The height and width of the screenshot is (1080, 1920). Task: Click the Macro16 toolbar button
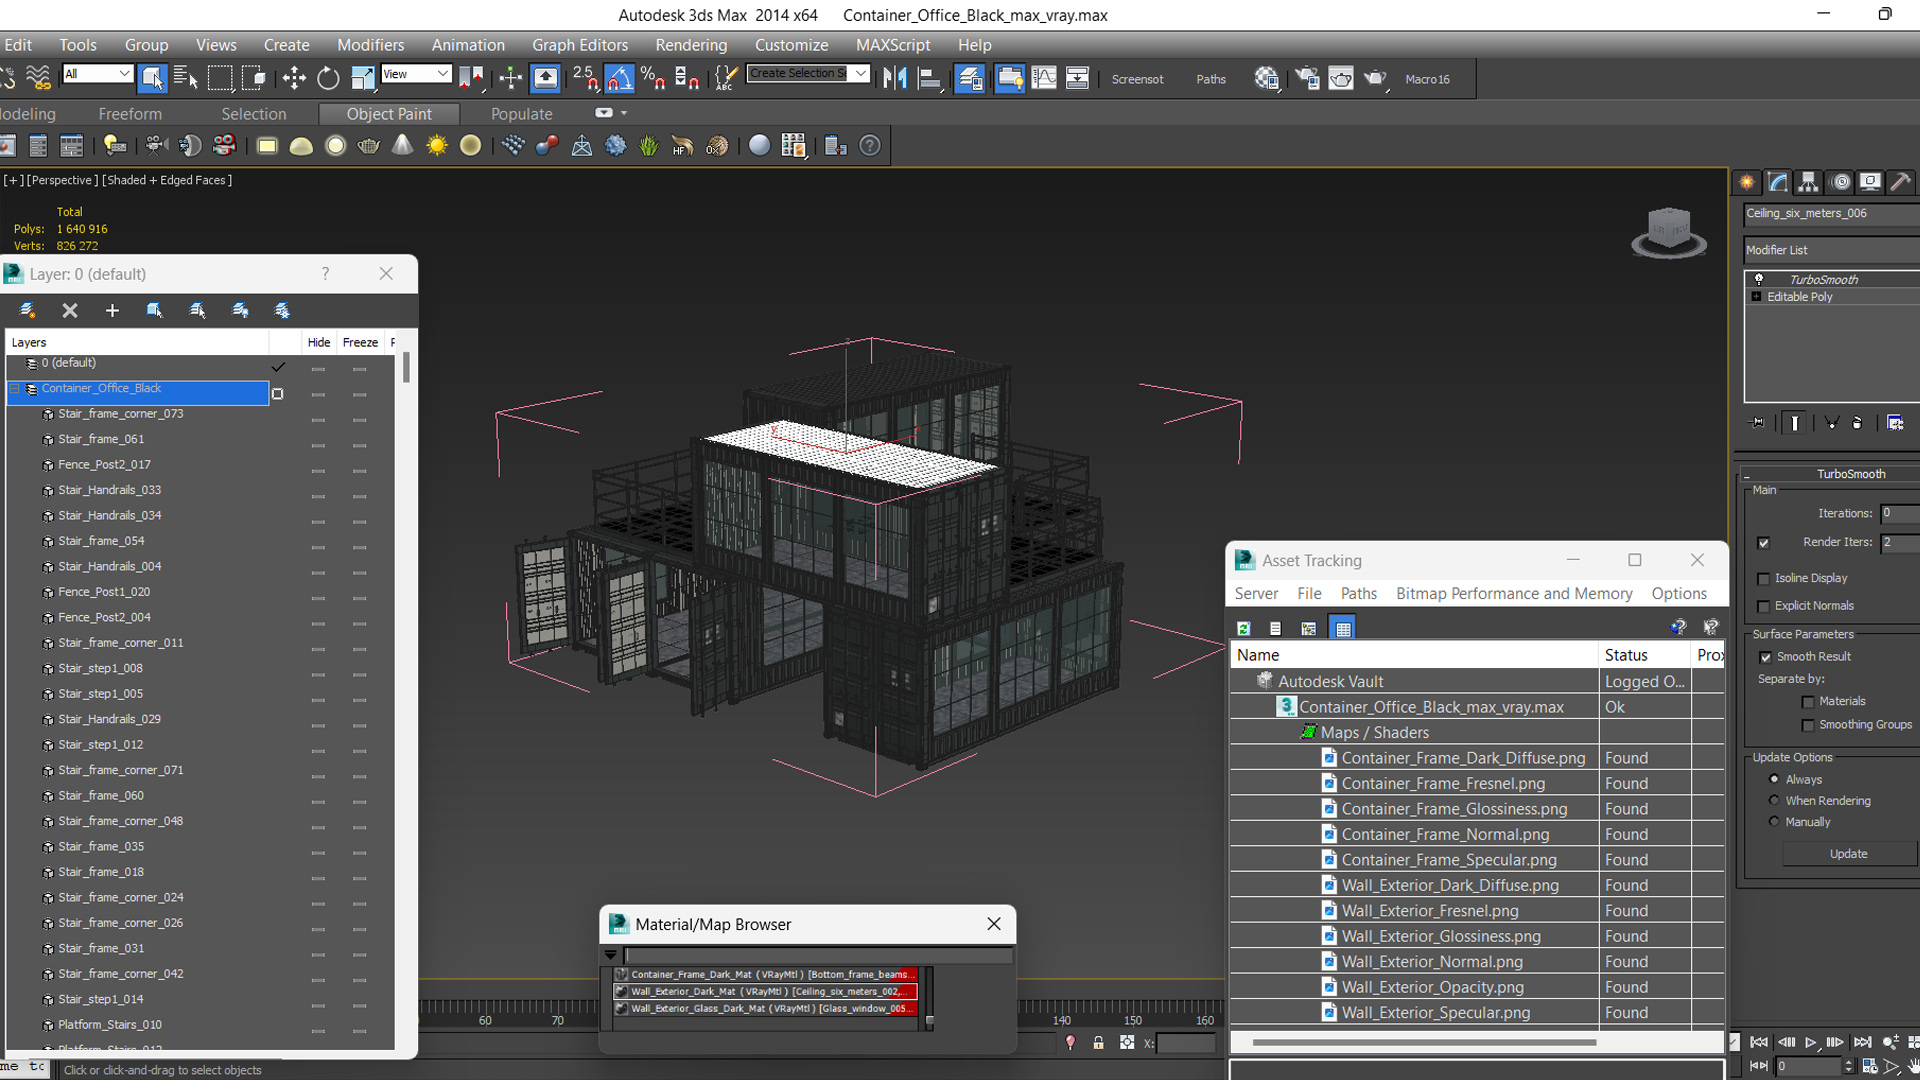pos(1427,79)
